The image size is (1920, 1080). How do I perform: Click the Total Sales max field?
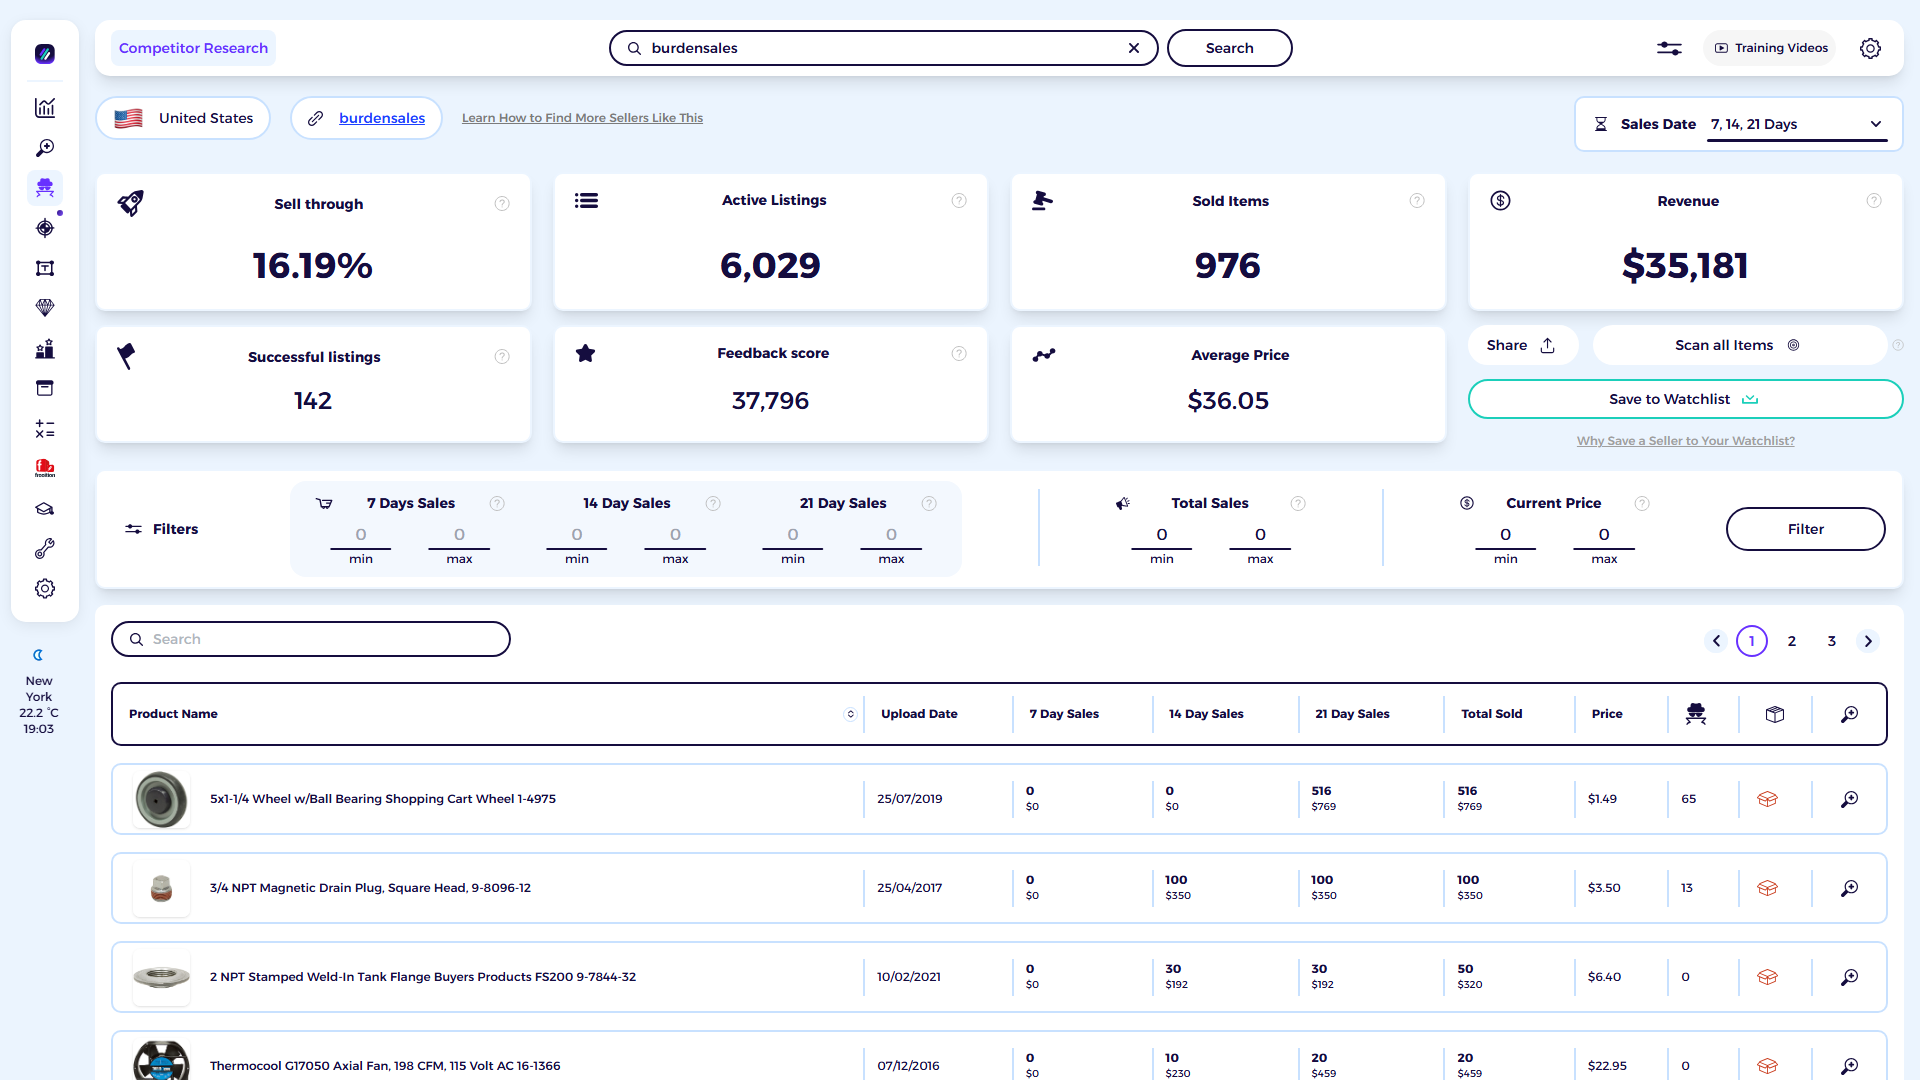pos(1260,536)
